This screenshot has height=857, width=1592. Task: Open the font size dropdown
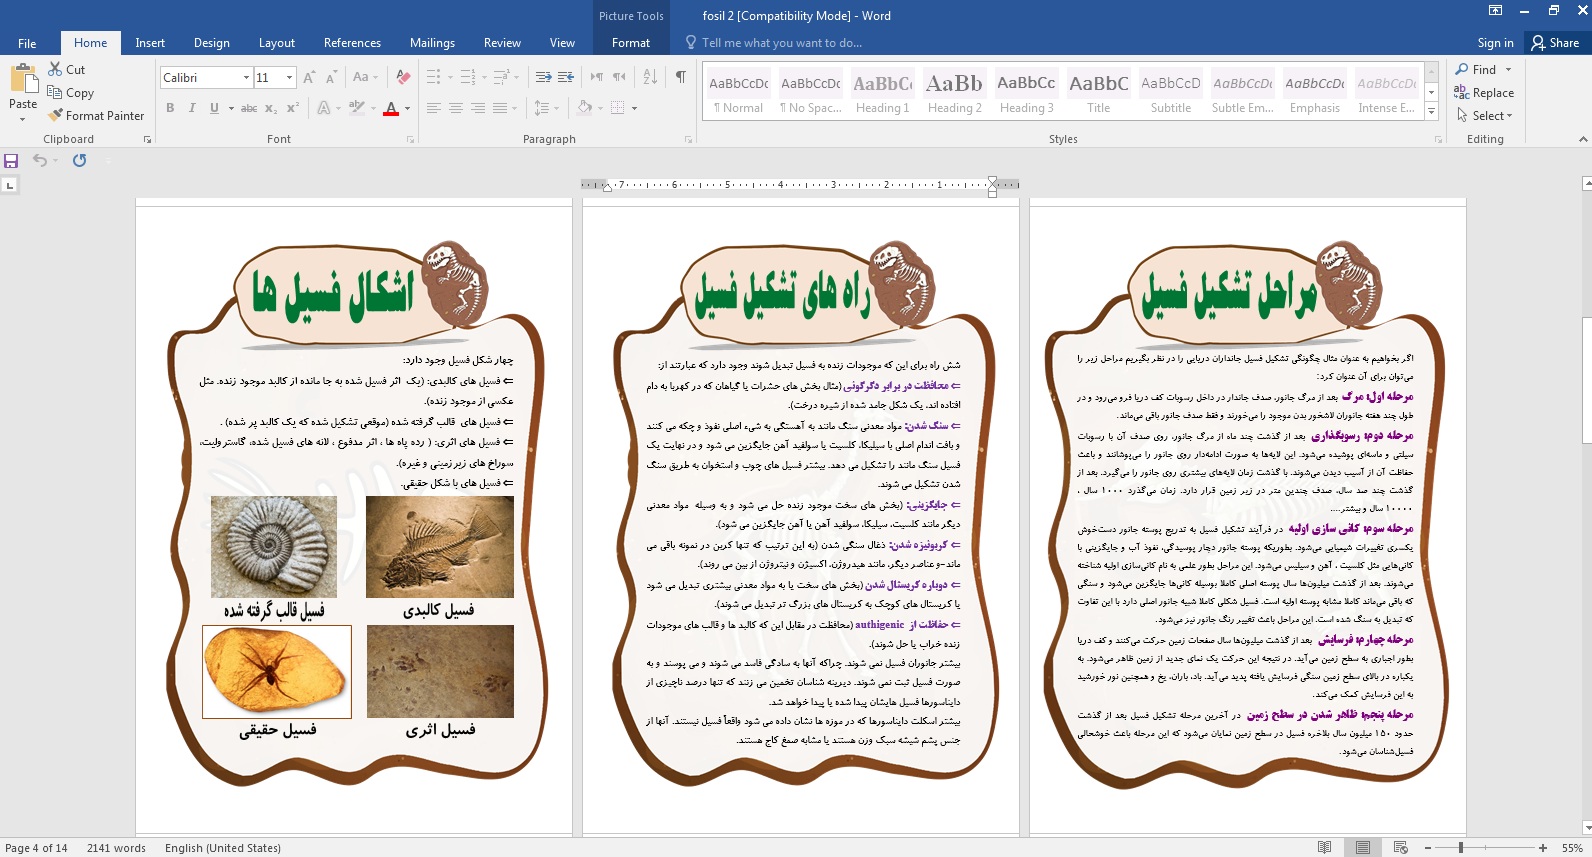(290, 78)
